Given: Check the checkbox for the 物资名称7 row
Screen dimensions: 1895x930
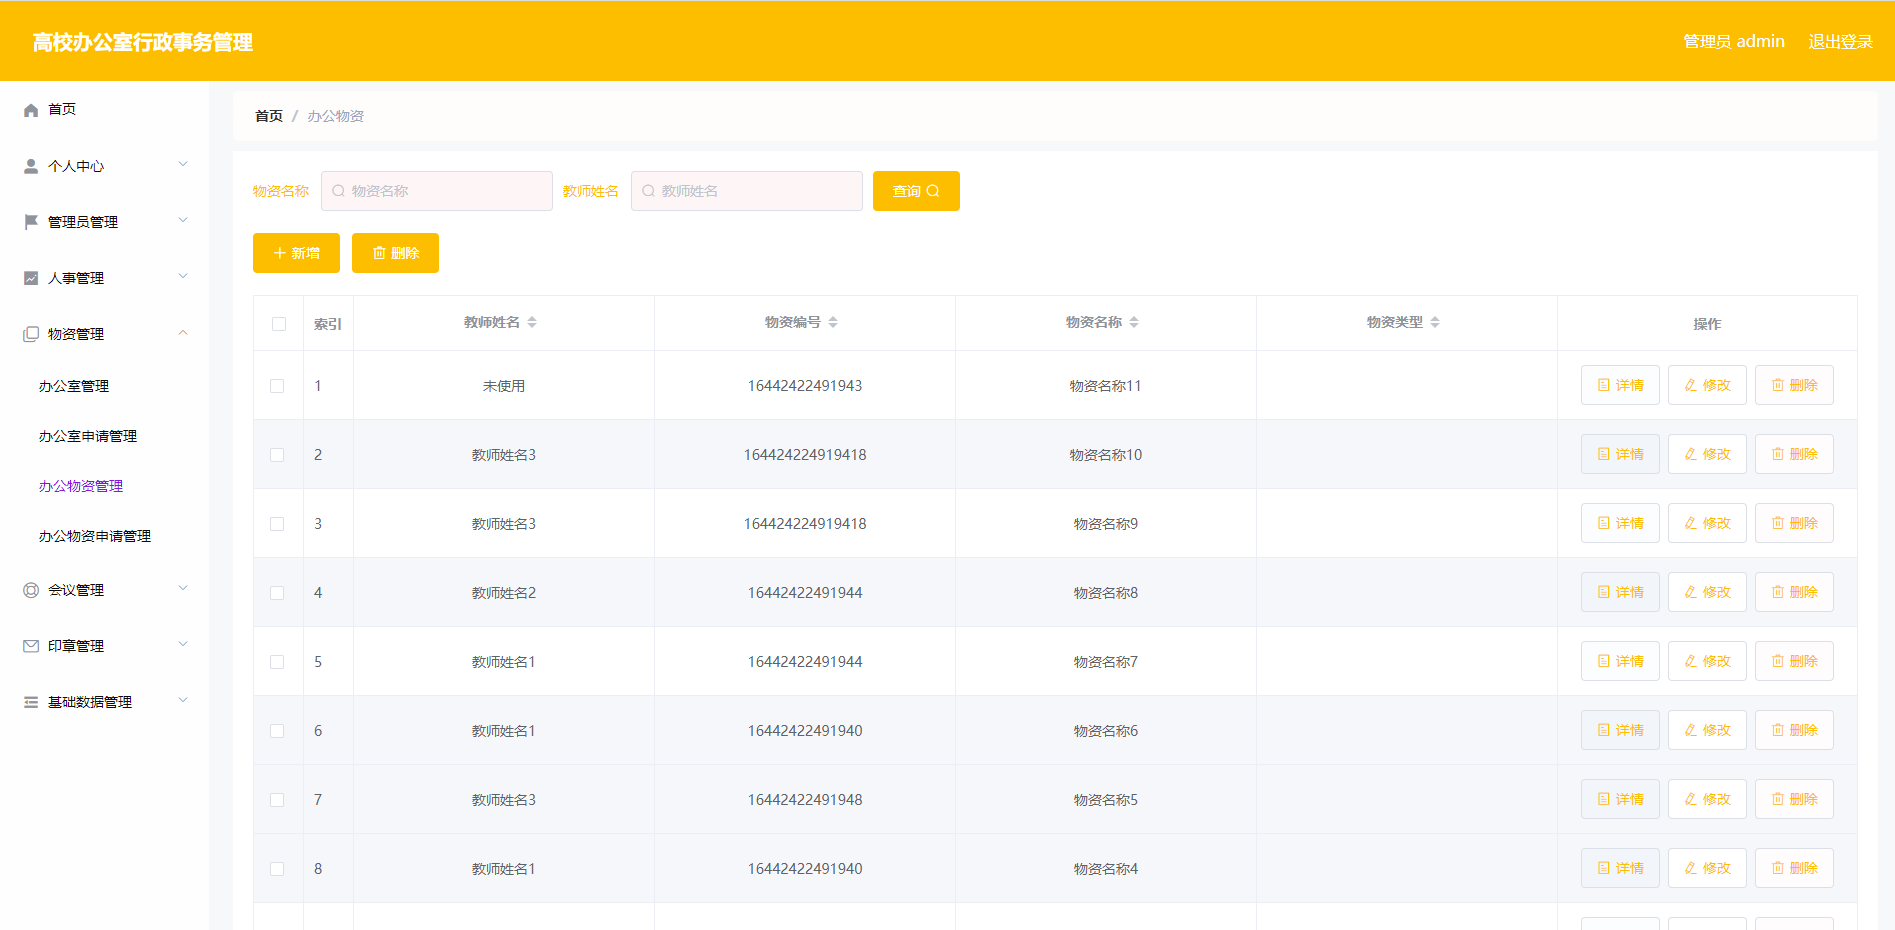Looking at the screenshot, I should point(277,662).
